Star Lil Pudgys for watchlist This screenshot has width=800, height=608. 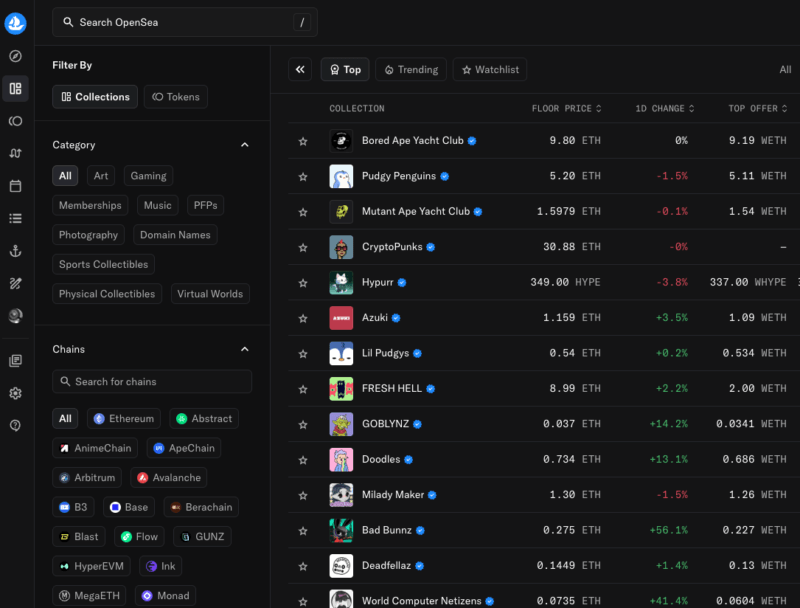303,353
